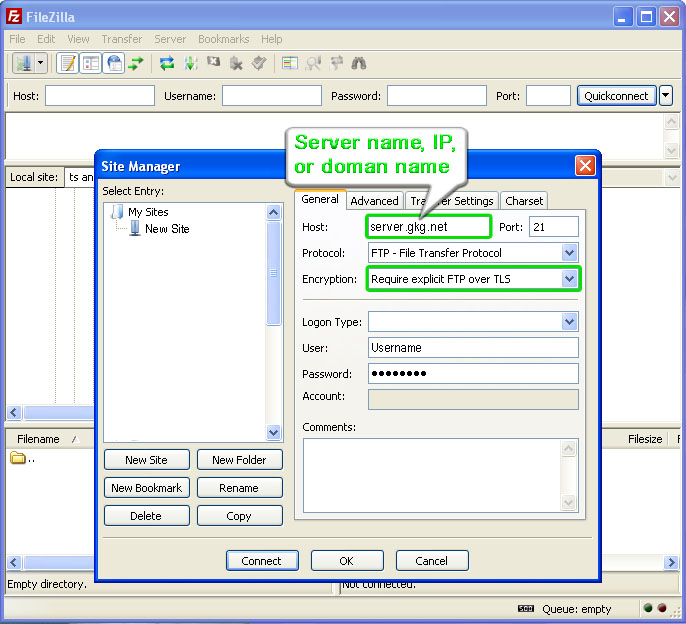This screenshot has width=686, height=624.
Task: Click the red activity LED in the status bar
Action: tap(662, 608)
